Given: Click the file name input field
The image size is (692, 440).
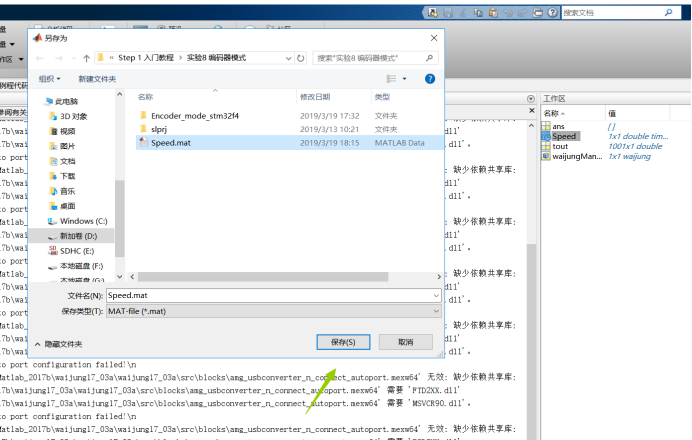Looking at the screenshot, I should (x=269, y=295).
